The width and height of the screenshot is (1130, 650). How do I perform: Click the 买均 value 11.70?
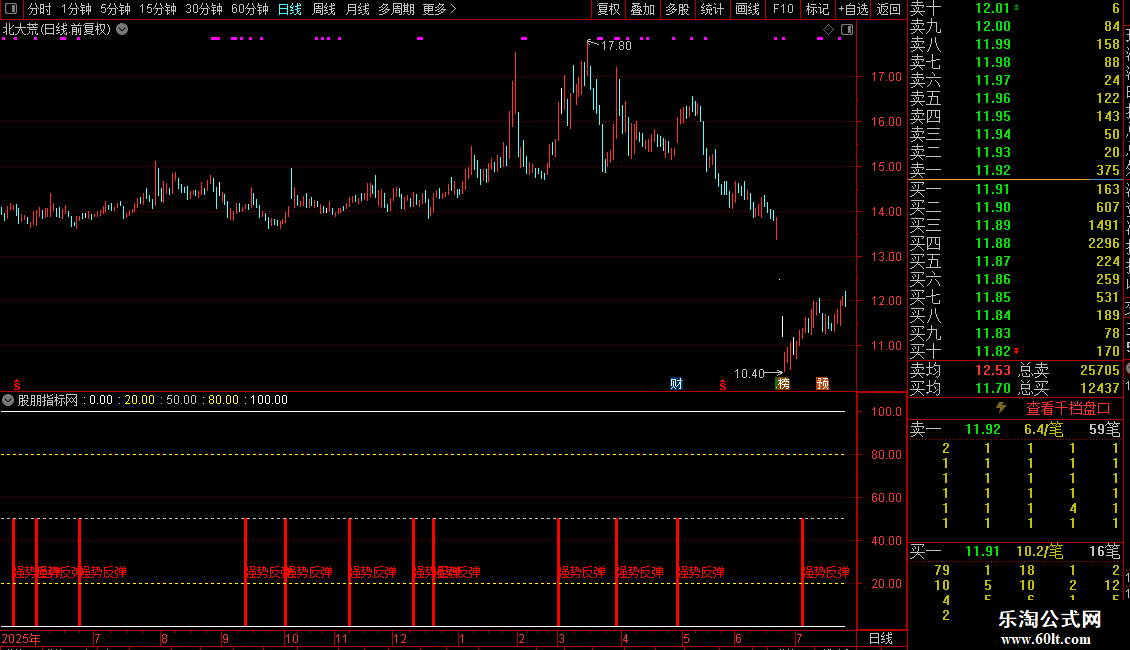pyautogui.click(x=992, y=388)
